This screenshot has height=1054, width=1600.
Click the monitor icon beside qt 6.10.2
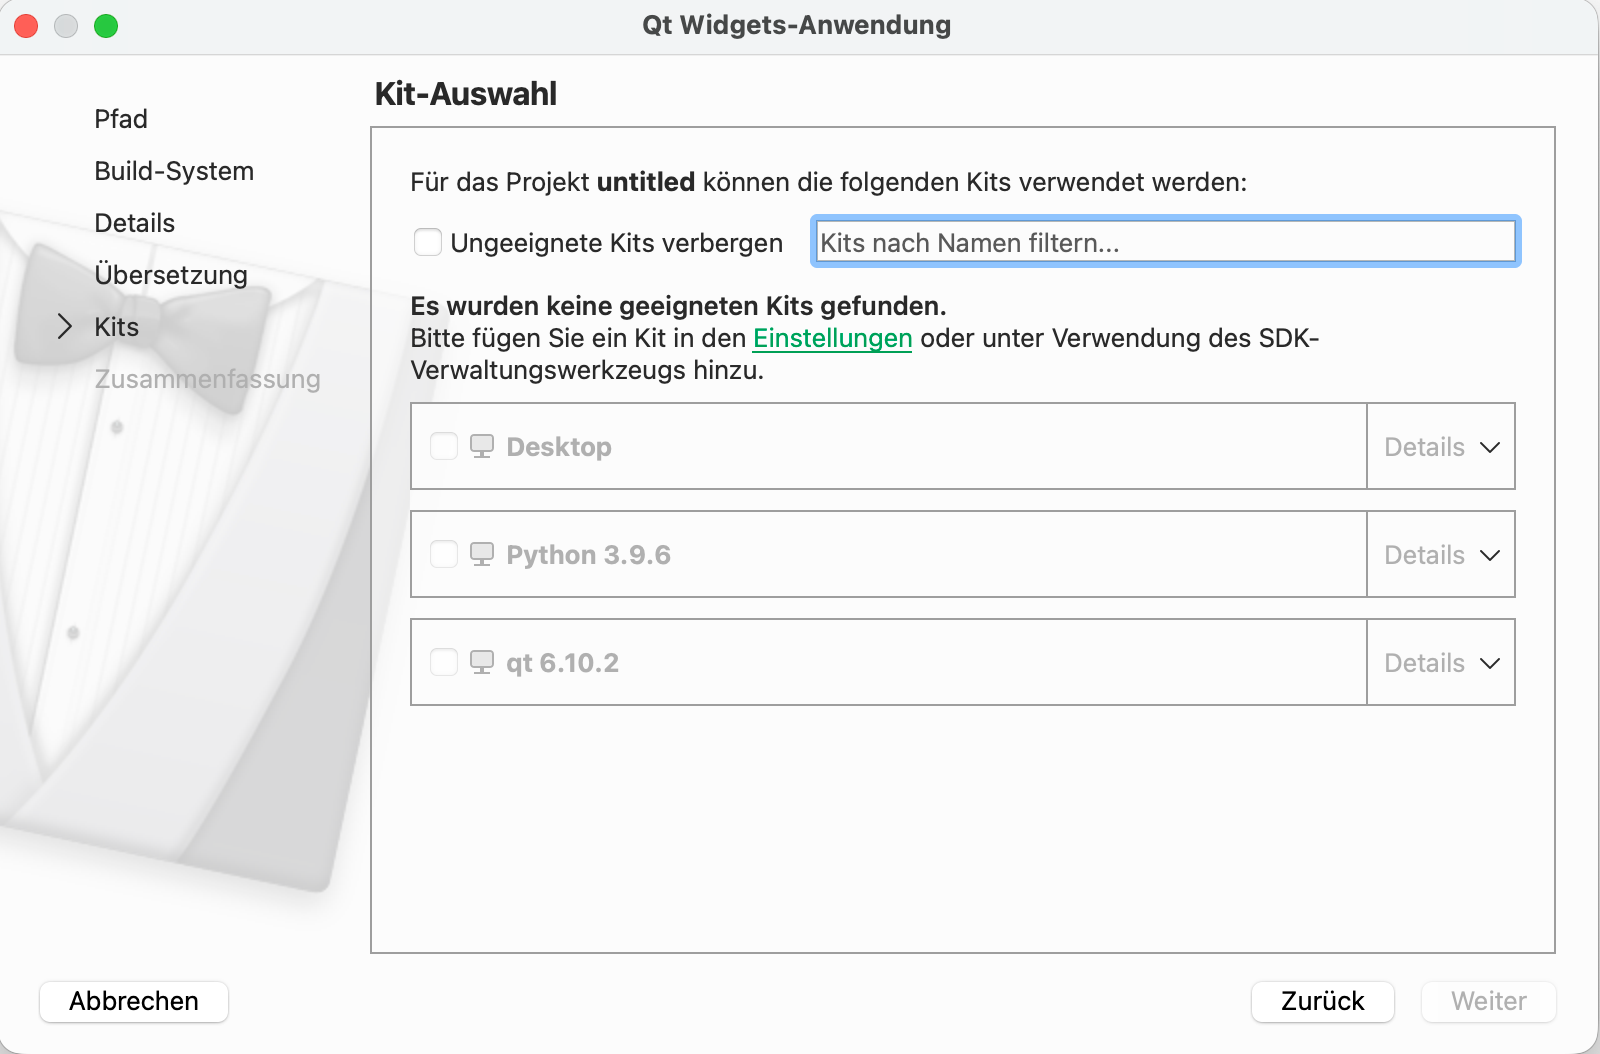pos(482,662)
